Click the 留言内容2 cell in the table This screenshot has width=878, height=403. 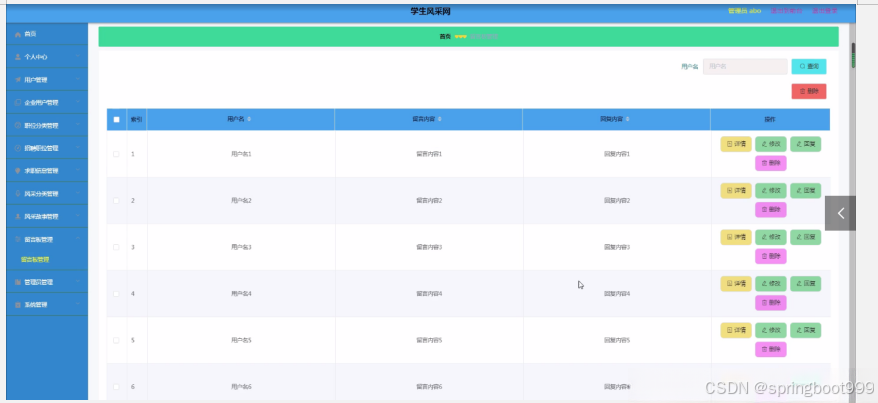[429, 200]
